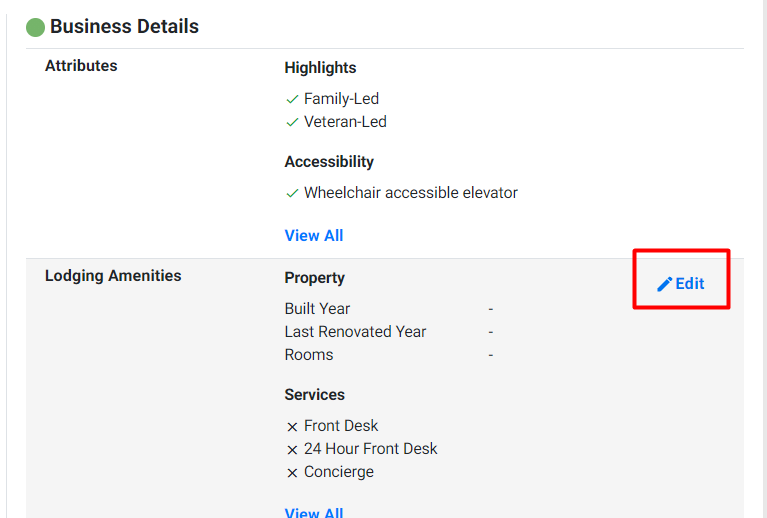Click the X icon next to Concierge

click(292, 473)
